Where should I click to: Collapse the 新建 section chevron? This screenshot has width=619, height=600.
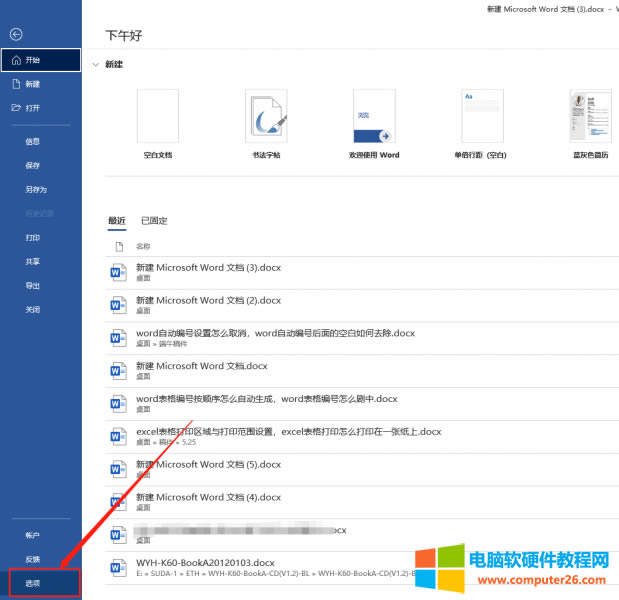95,65
